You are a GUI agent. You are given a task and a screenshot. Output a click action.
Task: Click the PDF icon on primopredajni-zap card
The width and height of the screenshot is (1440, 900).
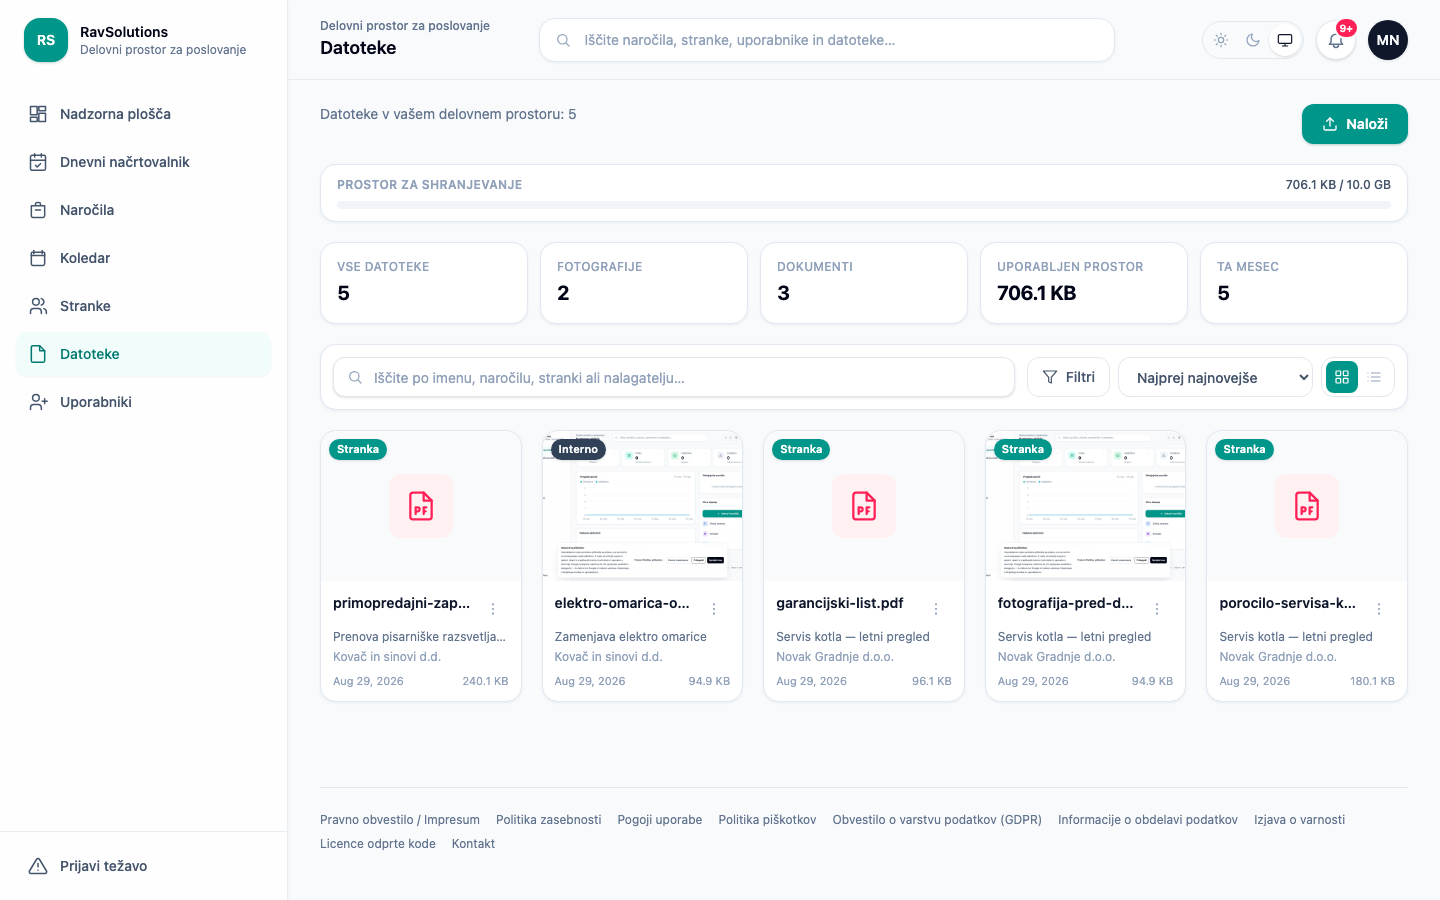[421, 506]
